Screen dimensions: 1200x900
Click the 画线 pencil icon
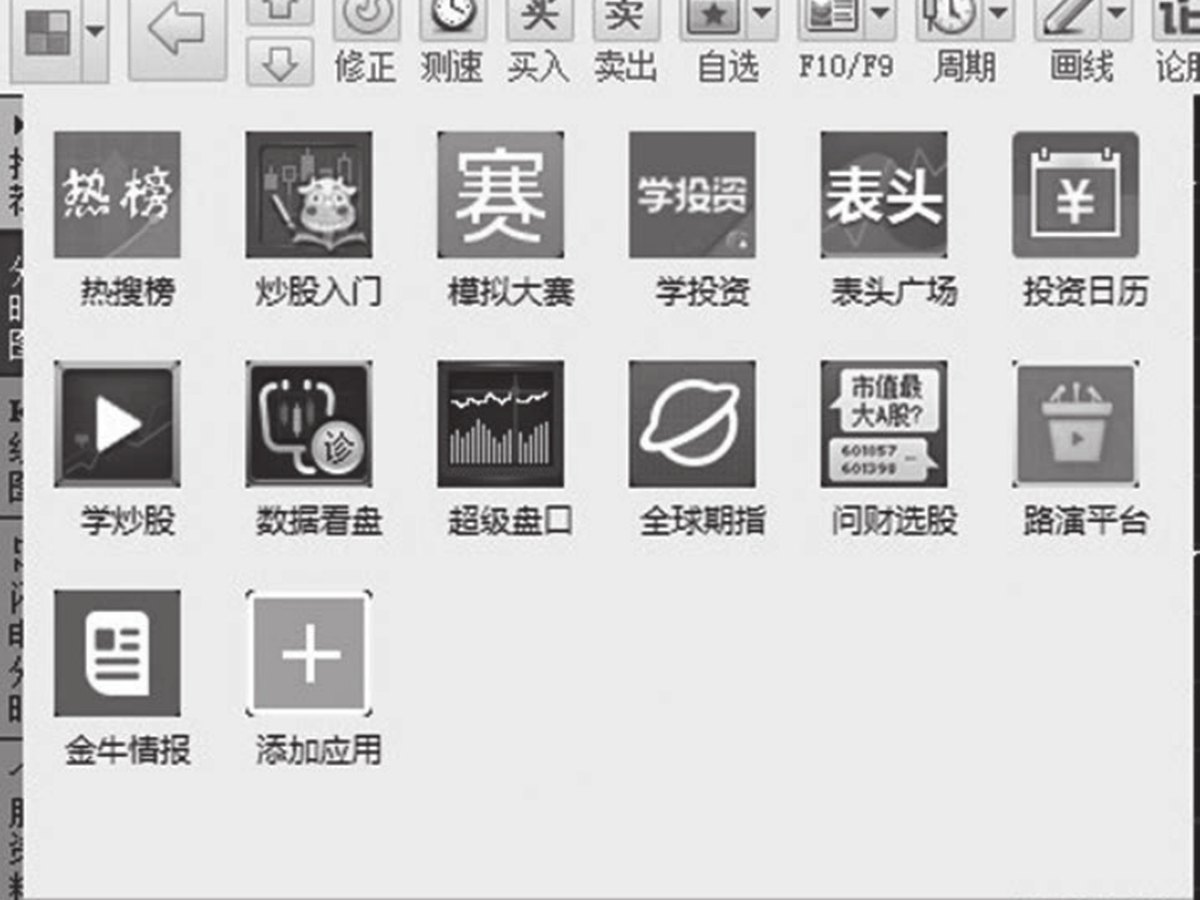coord(1067,18)
